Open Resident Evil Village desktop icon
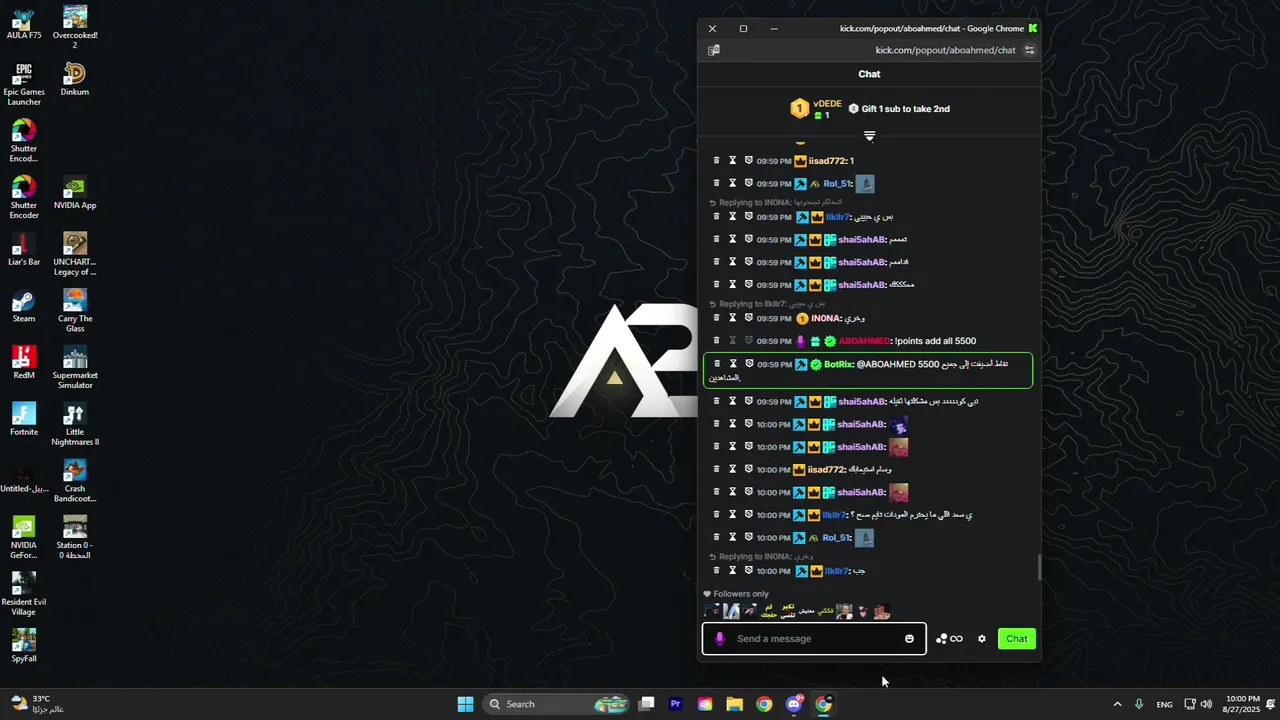The height and width of the screenshot is (720, 1280). (24, 594)
